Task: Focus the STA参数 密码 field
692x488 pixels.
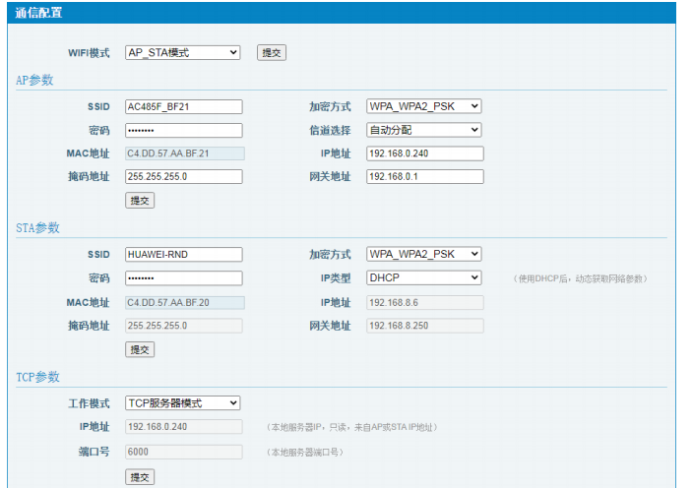Action: [x=183, y=278]
